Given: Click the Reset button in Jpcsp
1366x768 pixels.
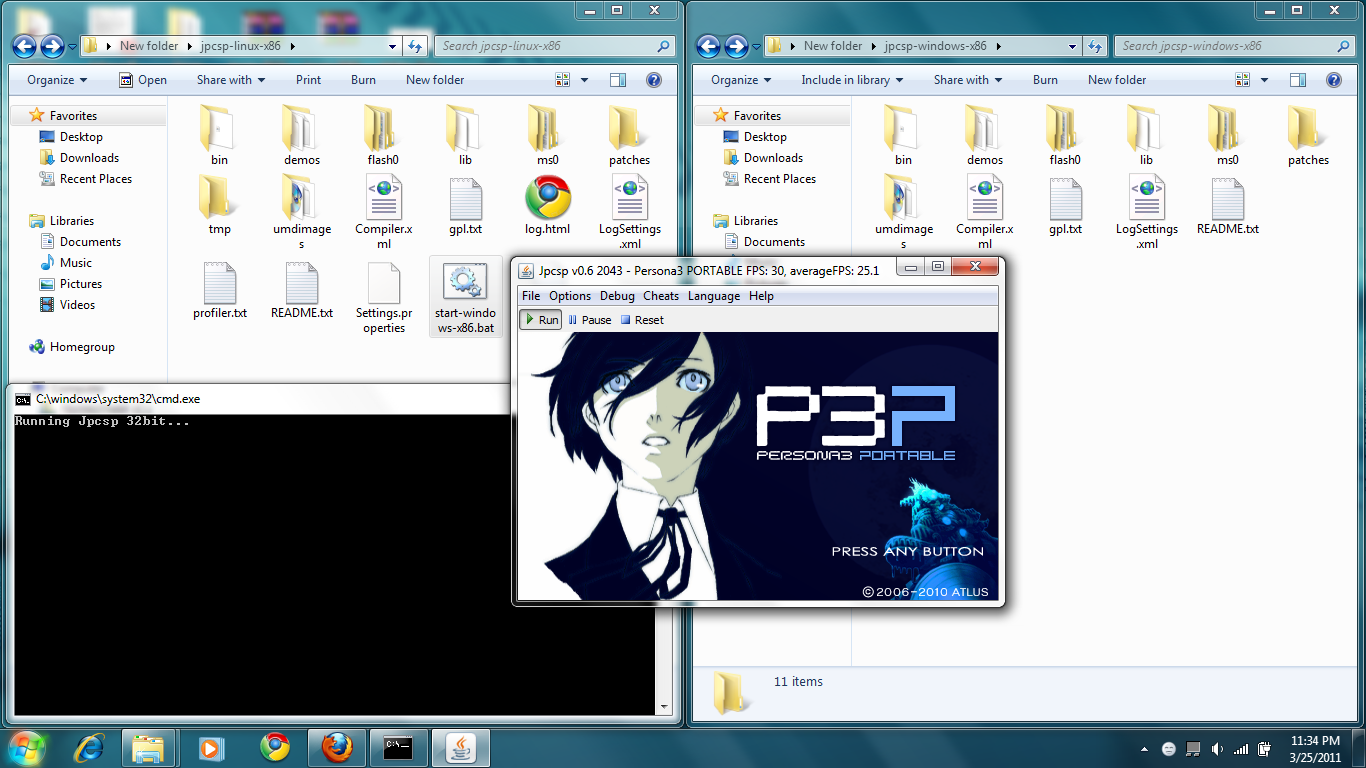Looking at the screenshot, I should [642, 320].
